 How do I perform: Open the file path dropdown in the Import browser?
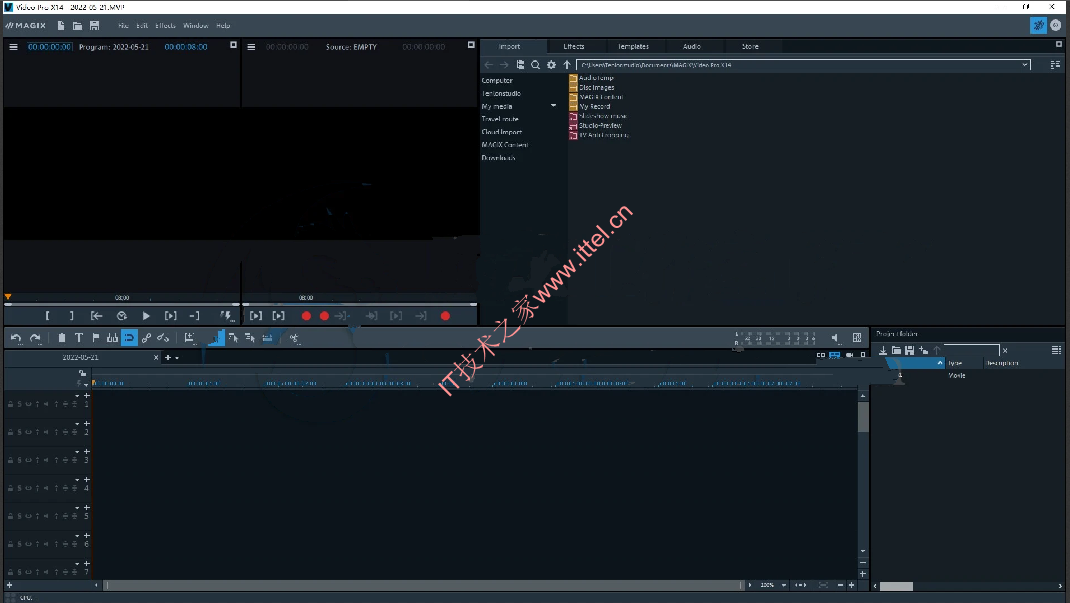1024,65
